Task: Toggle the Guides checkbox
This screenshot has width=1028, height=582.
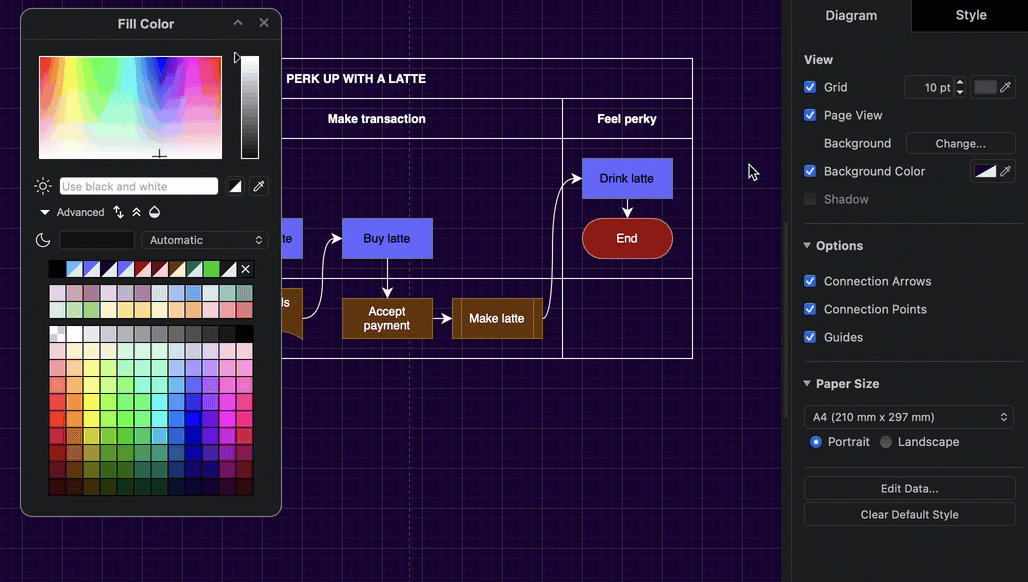Action: tap(810, 338)
